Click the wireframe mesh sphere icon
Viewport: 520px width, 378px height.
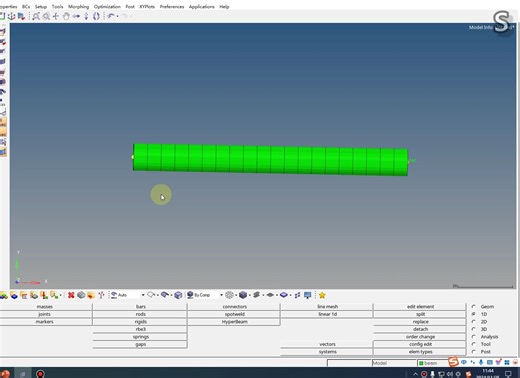[229, 295]
